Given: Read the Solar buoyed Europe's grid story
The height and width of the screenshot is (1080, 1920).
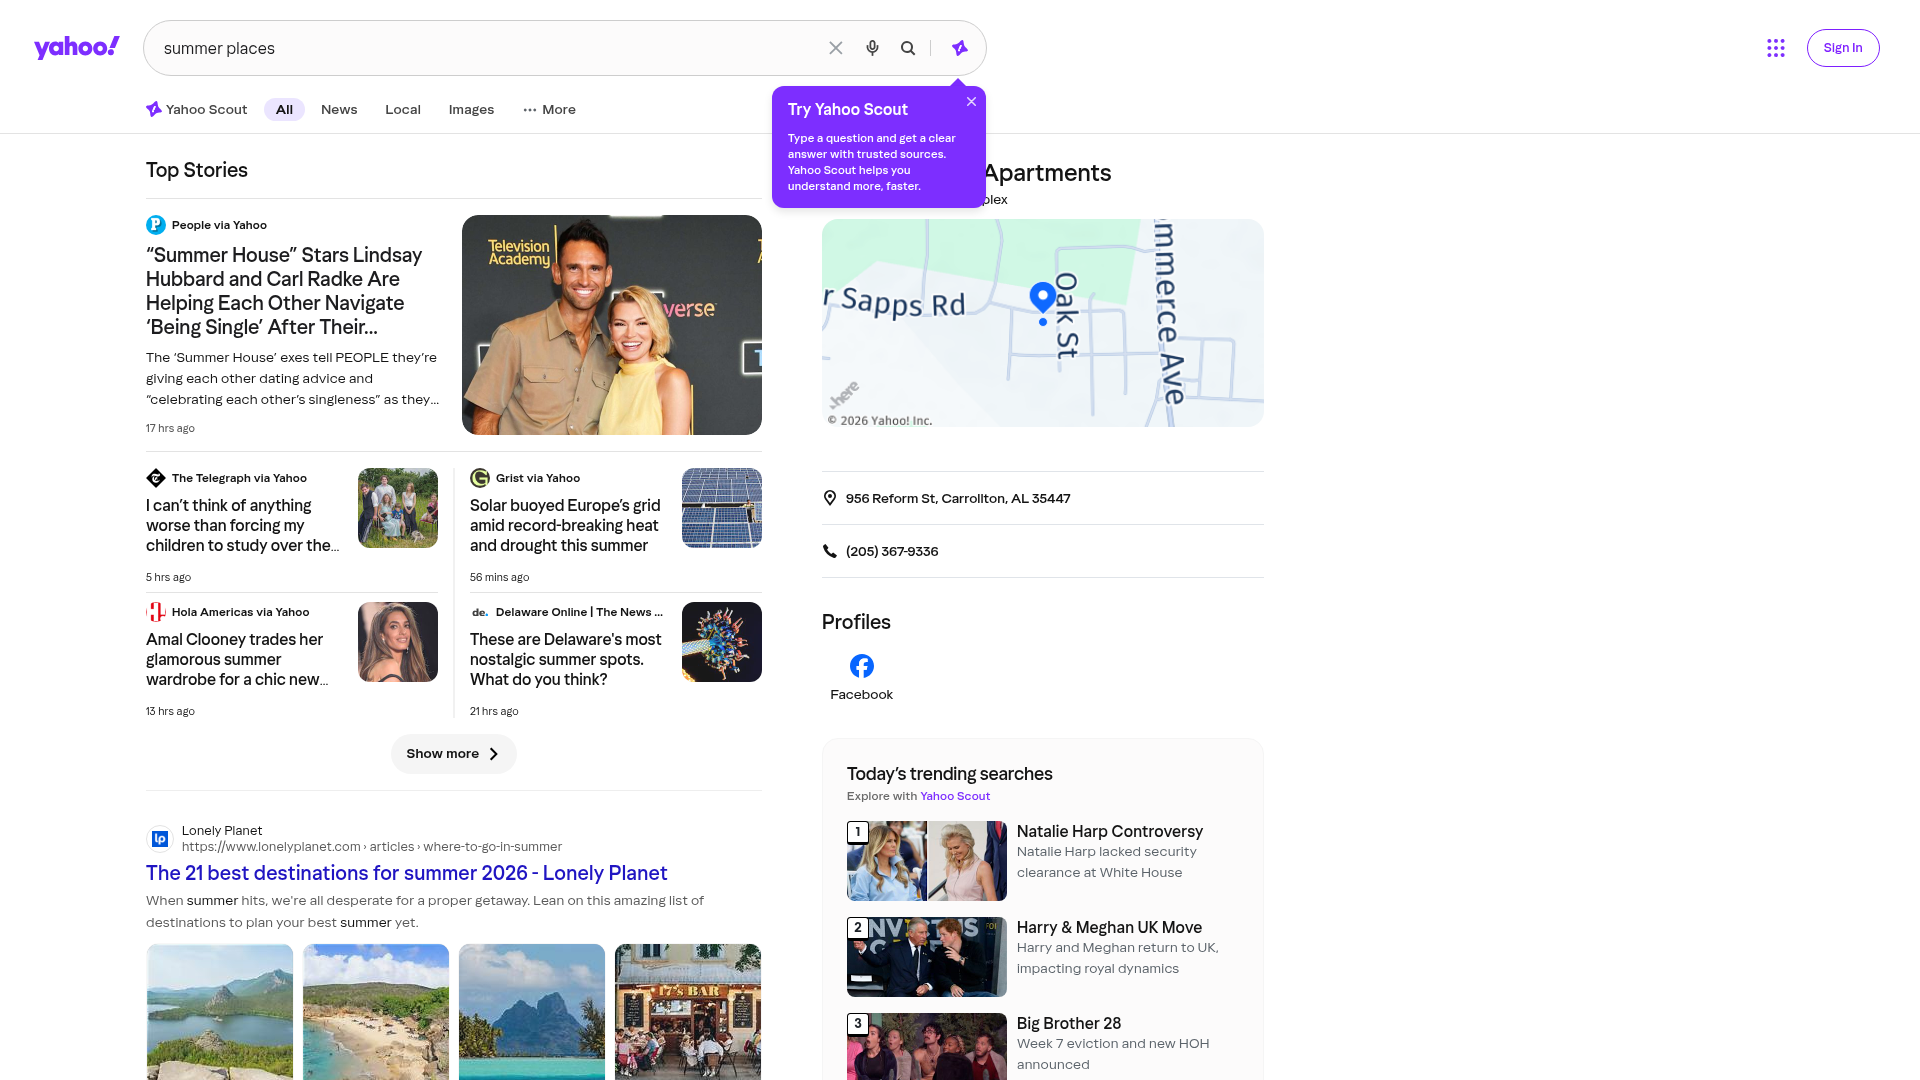Looking at the screenshot, I should coord(567,526).
